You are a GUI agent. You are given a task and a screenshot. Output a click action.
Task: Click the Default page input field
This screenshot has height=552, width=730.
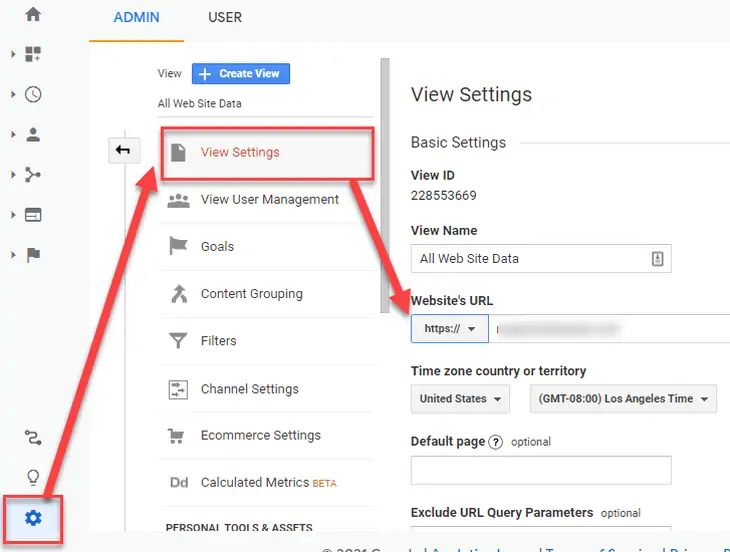[x=540, y=470]
